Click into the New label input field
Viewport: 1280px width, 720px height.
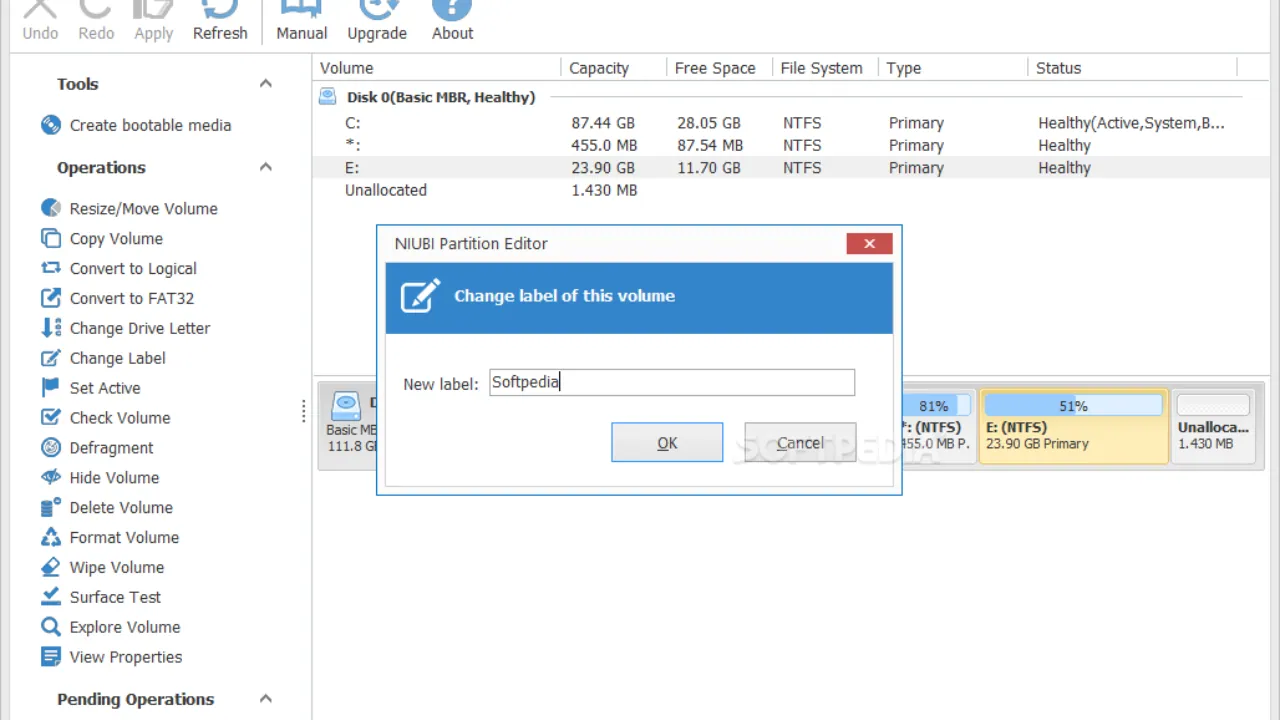point(672,382)
